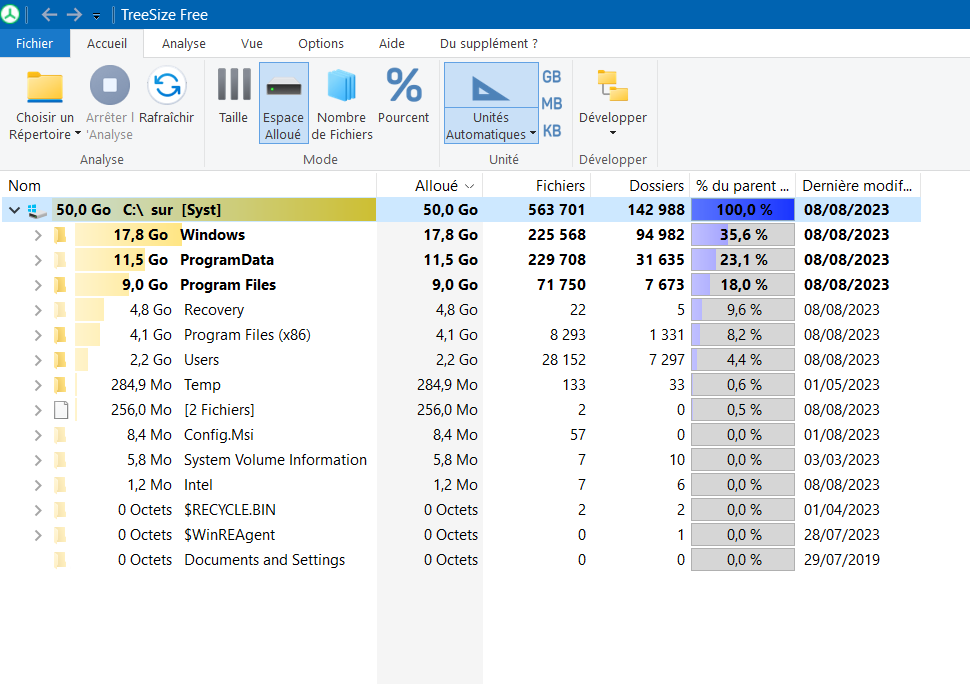Click the Program Files folder icon
Screen dimensions: 970x684
pos(60,285)
